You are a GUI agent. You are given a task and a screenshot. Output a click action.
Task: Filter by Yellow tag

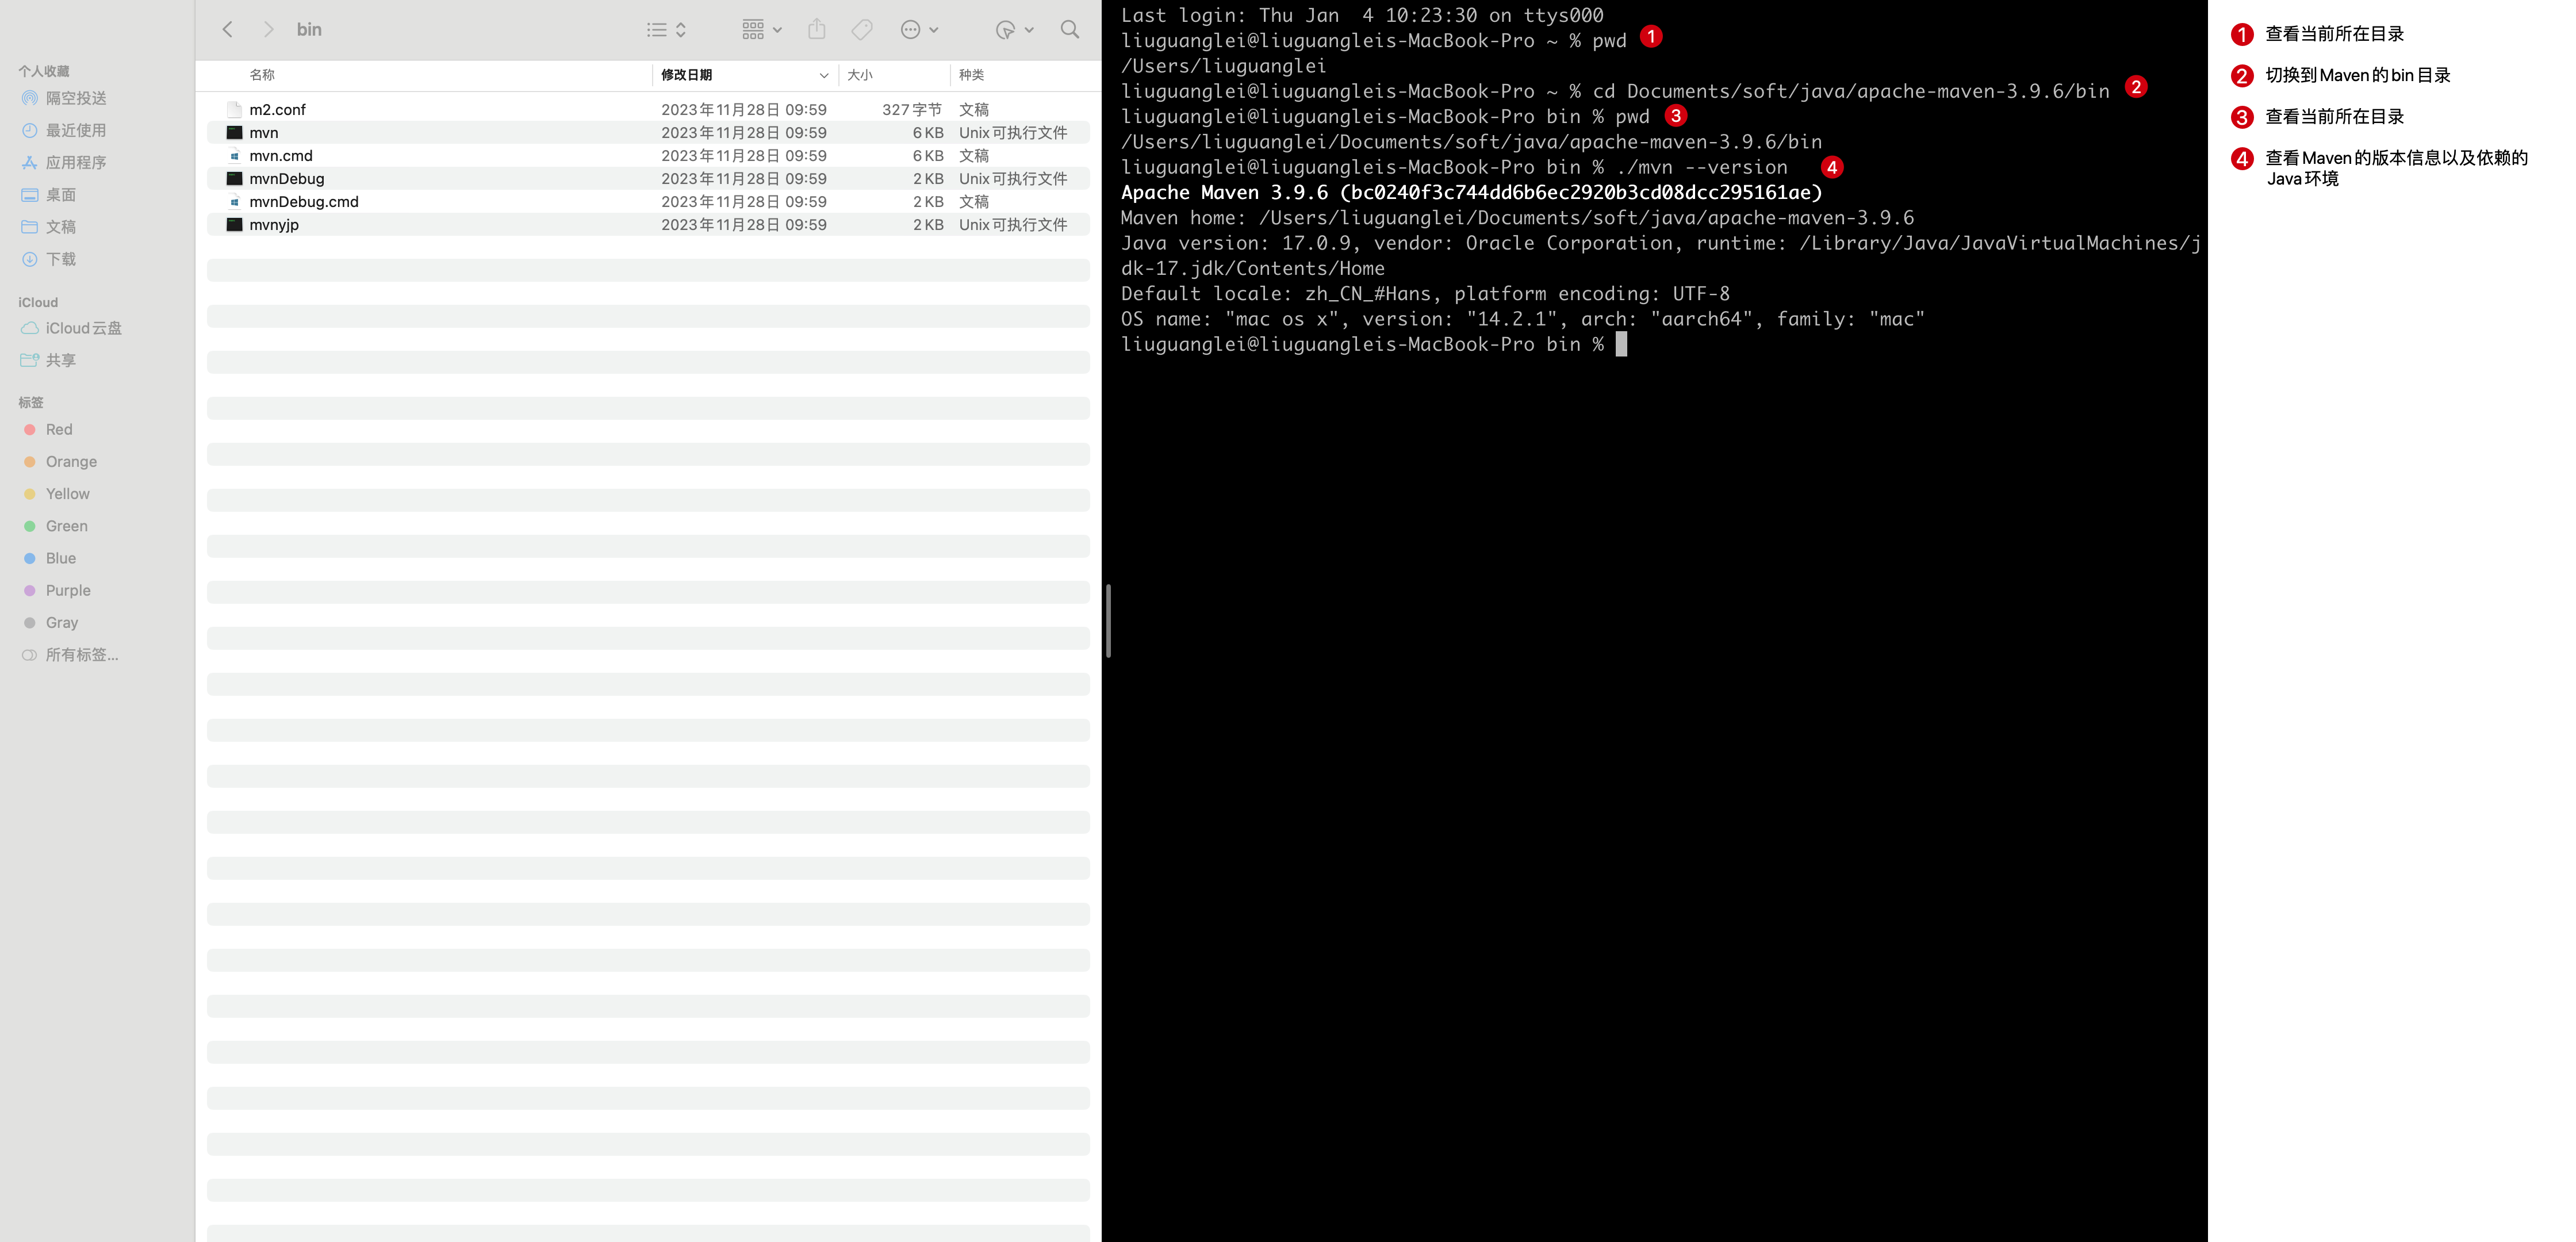56,494
